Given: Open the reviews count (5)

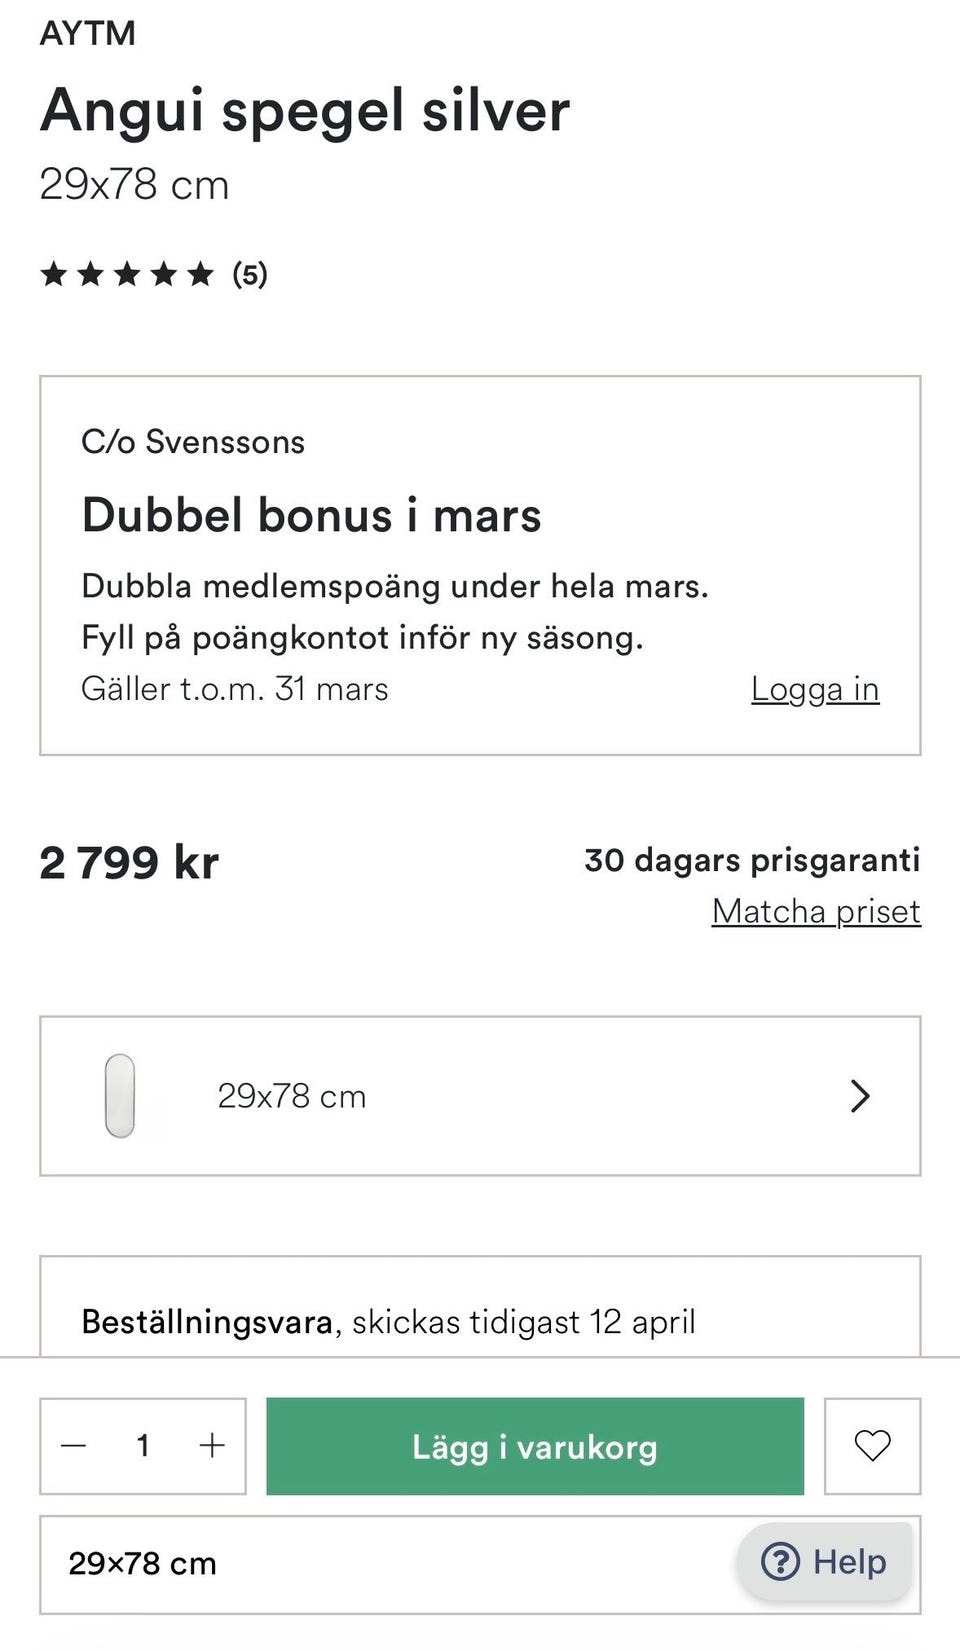Looking at the screenshot, I should point(250,274).
